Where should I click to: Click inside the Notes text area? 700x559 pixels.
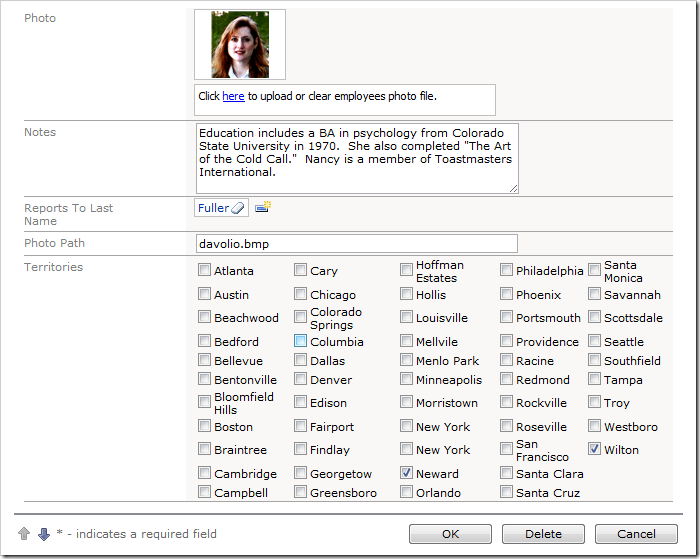(357, 158)
